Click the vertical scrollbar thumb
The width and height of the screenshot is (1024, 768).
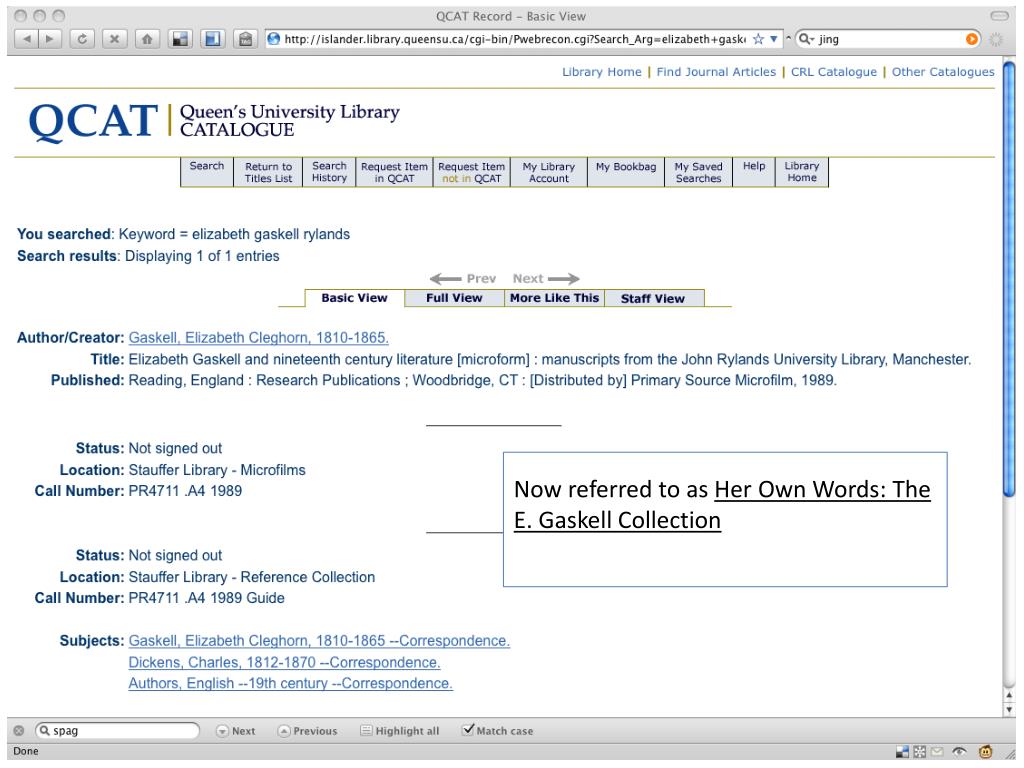(1010, 280)
